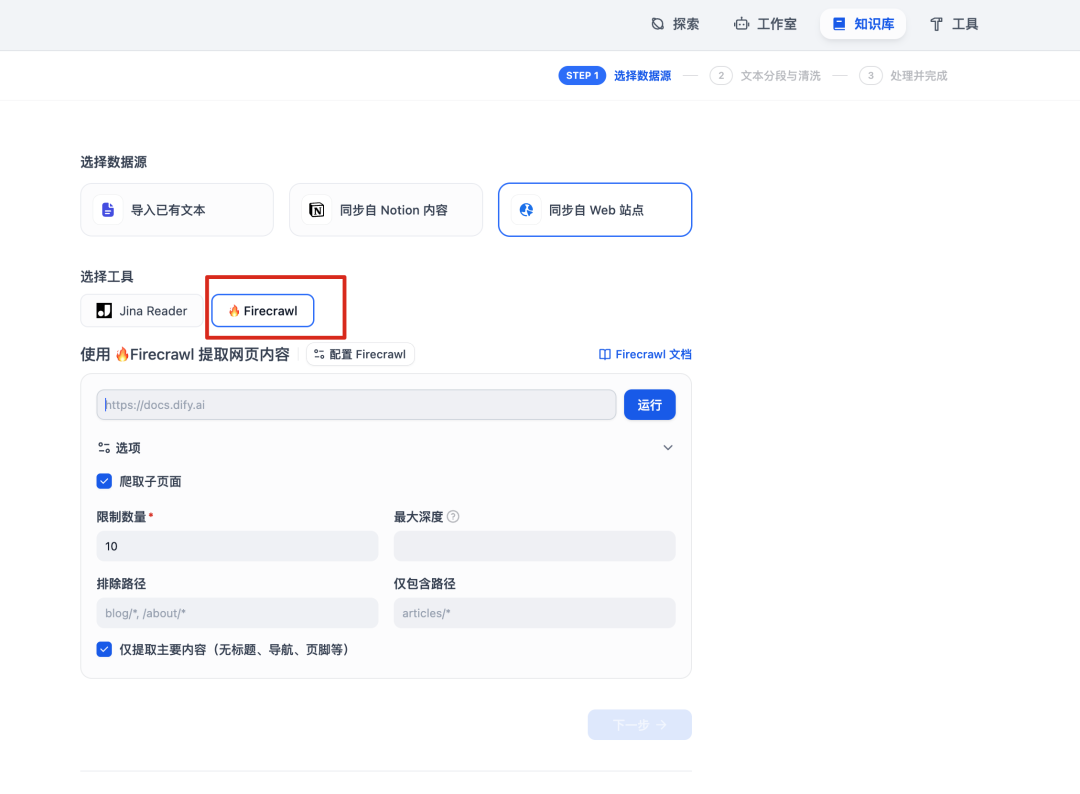This screenshot has height=794, width=1080.
Task: Click the book icon beside Firecrawl 文档
Action: pyautogui.click(x=605, y=355)
